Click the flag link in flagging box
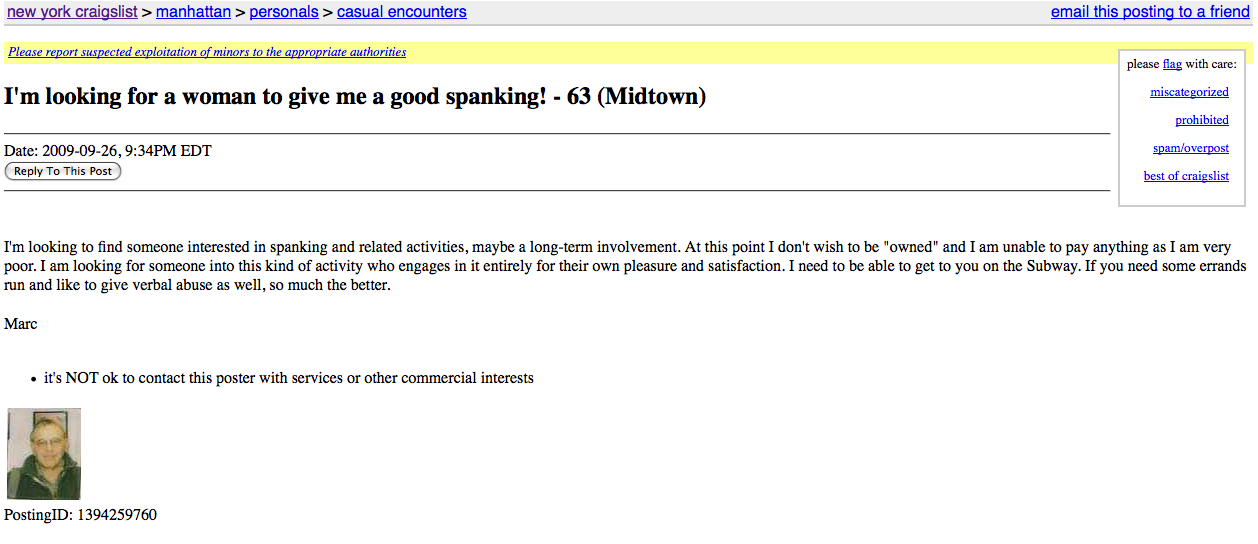Image resolution: width=1258 pixels, height=544 pixels. point(1172,64)
